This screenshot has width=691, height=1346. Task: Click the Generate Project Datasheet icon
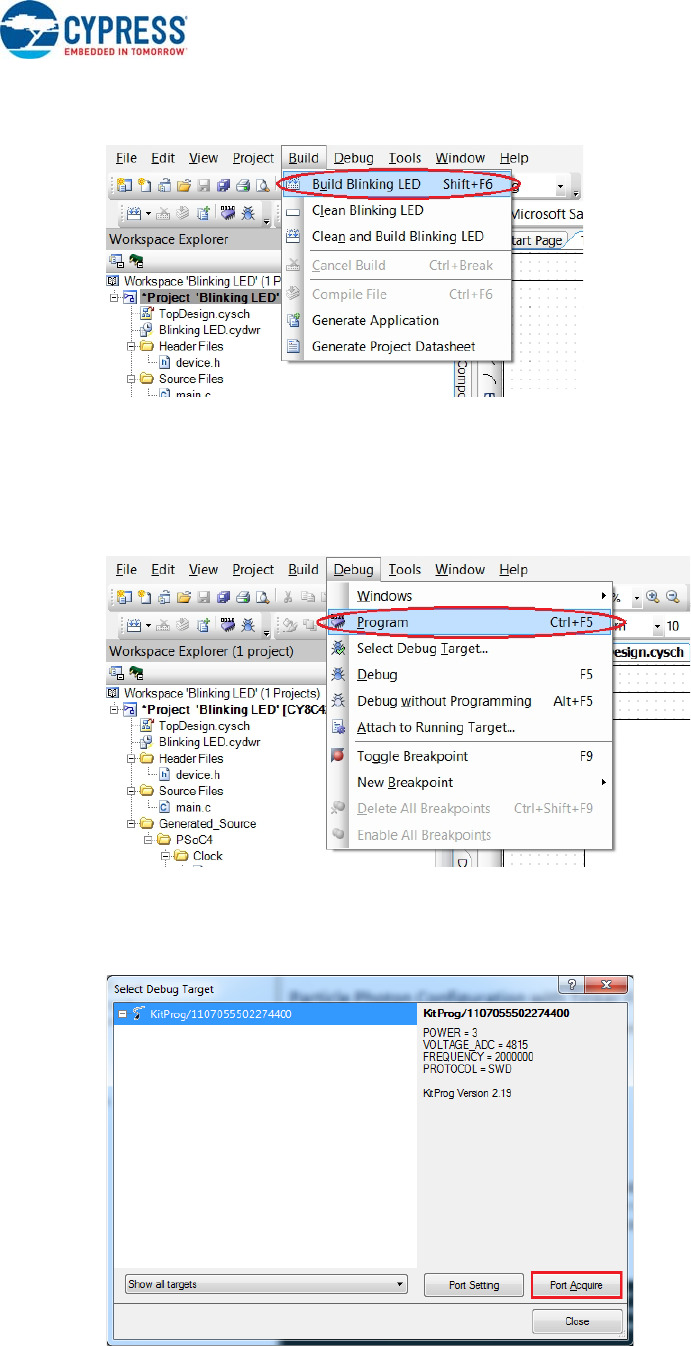(294, 347)
